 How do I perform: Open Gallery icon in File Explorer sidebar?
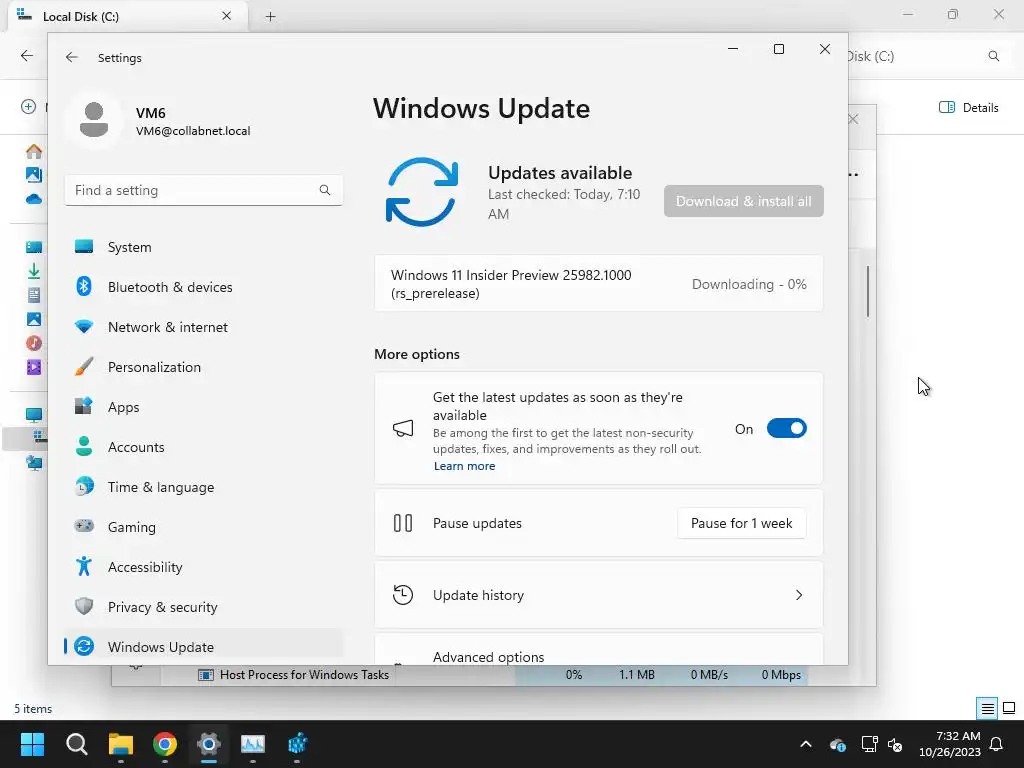(x=34, y=174)
